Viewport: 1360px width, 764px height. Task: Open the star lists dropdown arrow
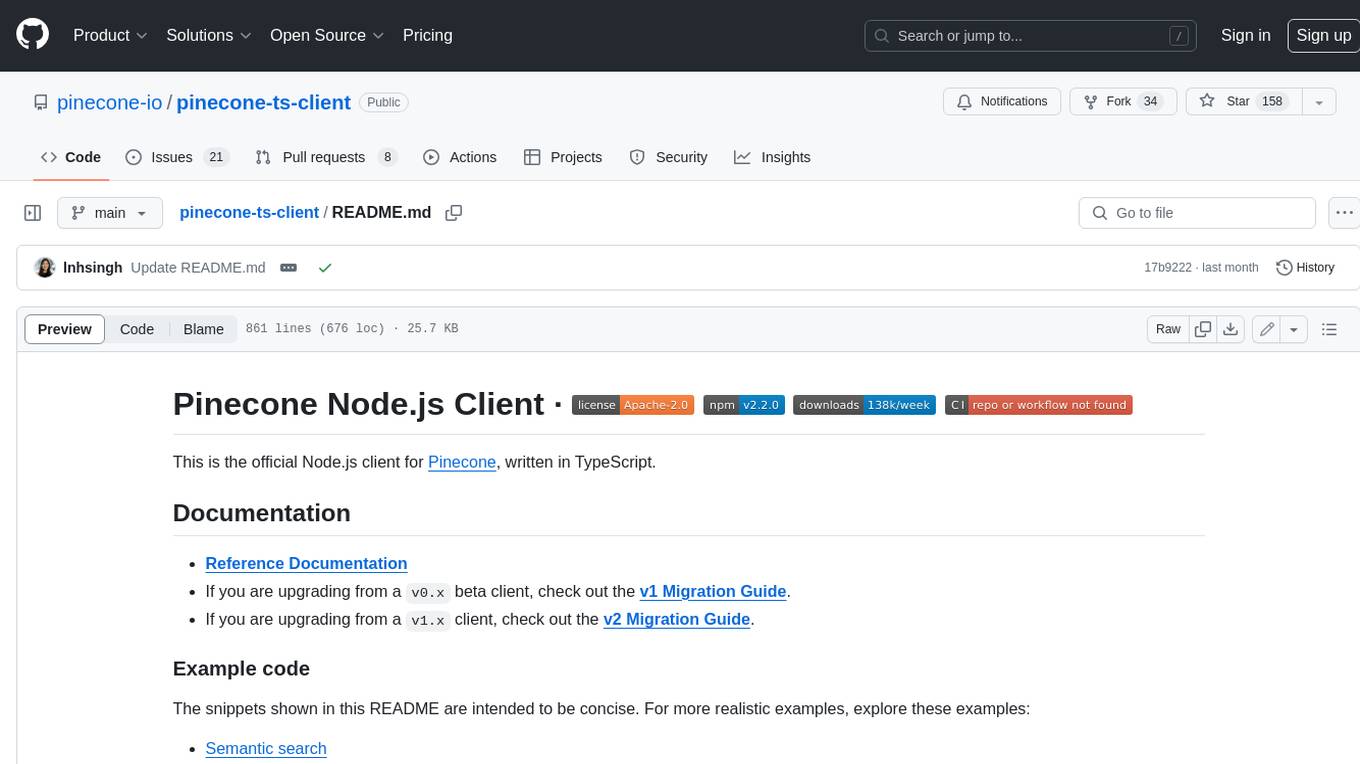pos(1318,101)
